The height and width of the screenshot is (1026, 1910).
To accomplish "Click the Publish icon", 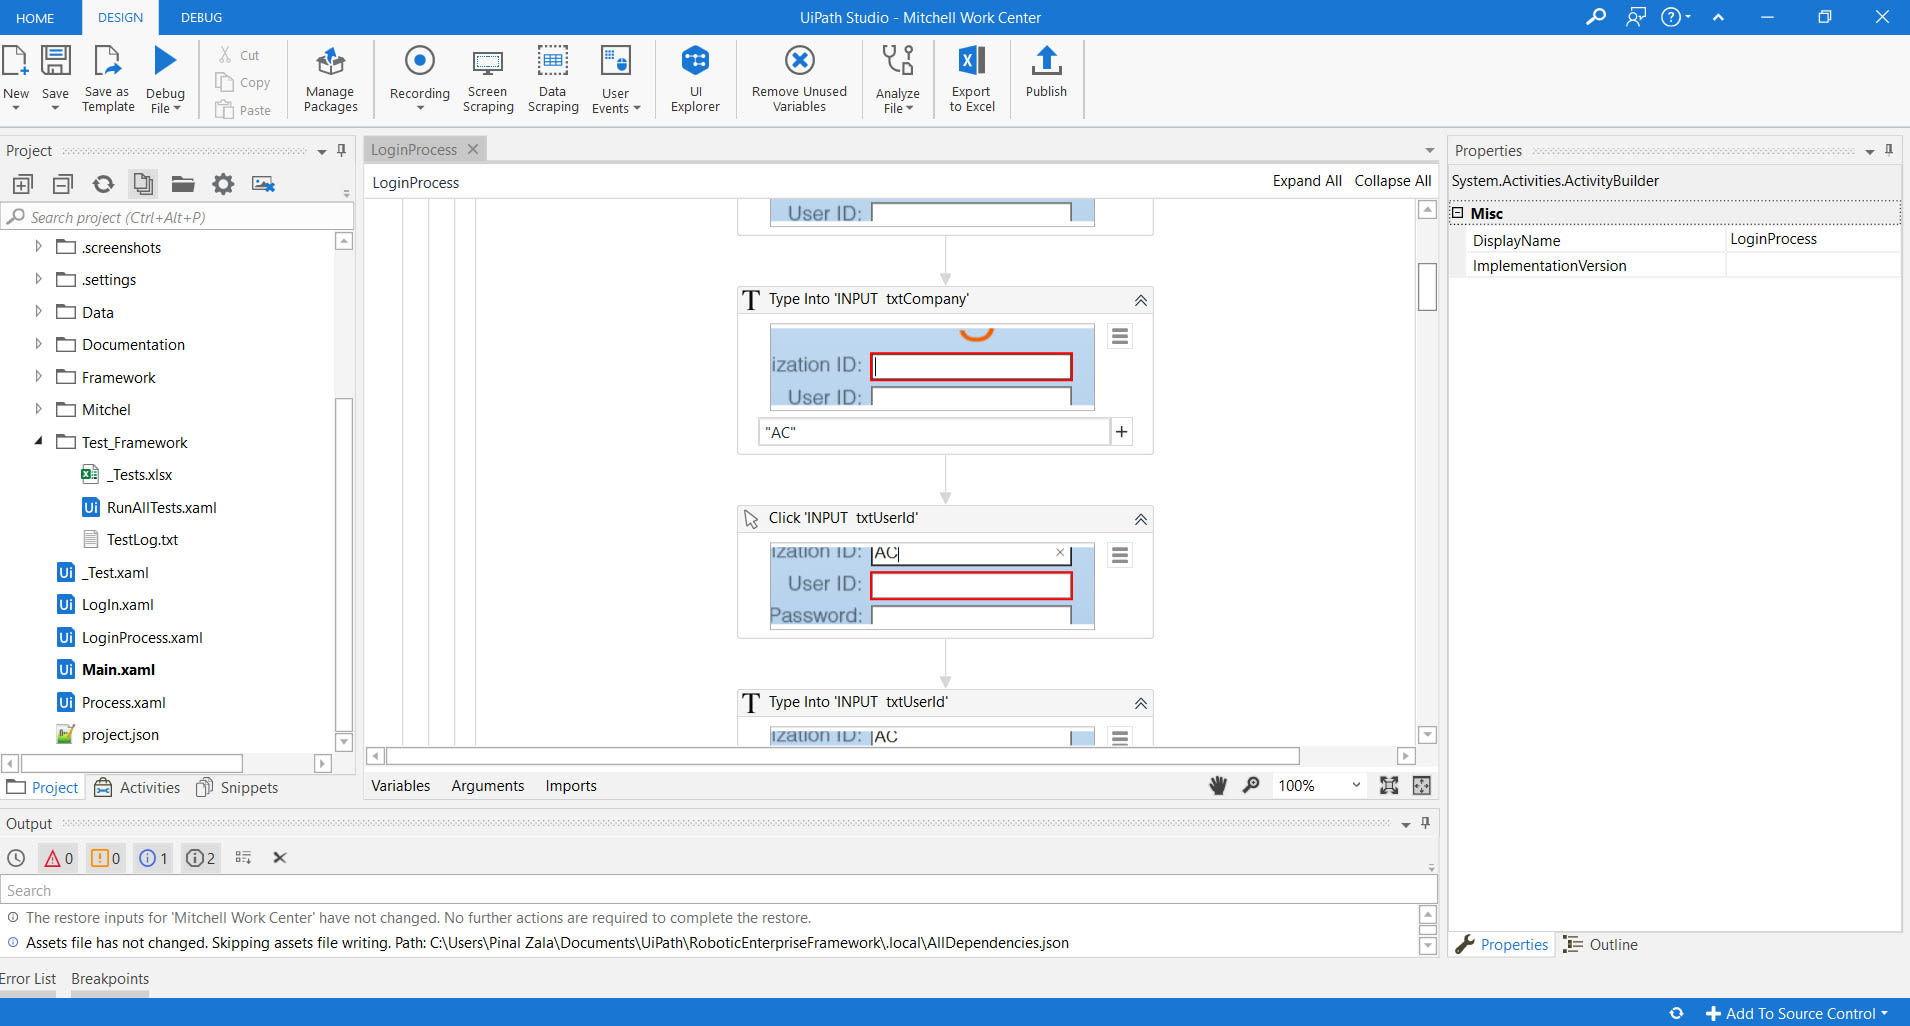I will (1046, 61).
